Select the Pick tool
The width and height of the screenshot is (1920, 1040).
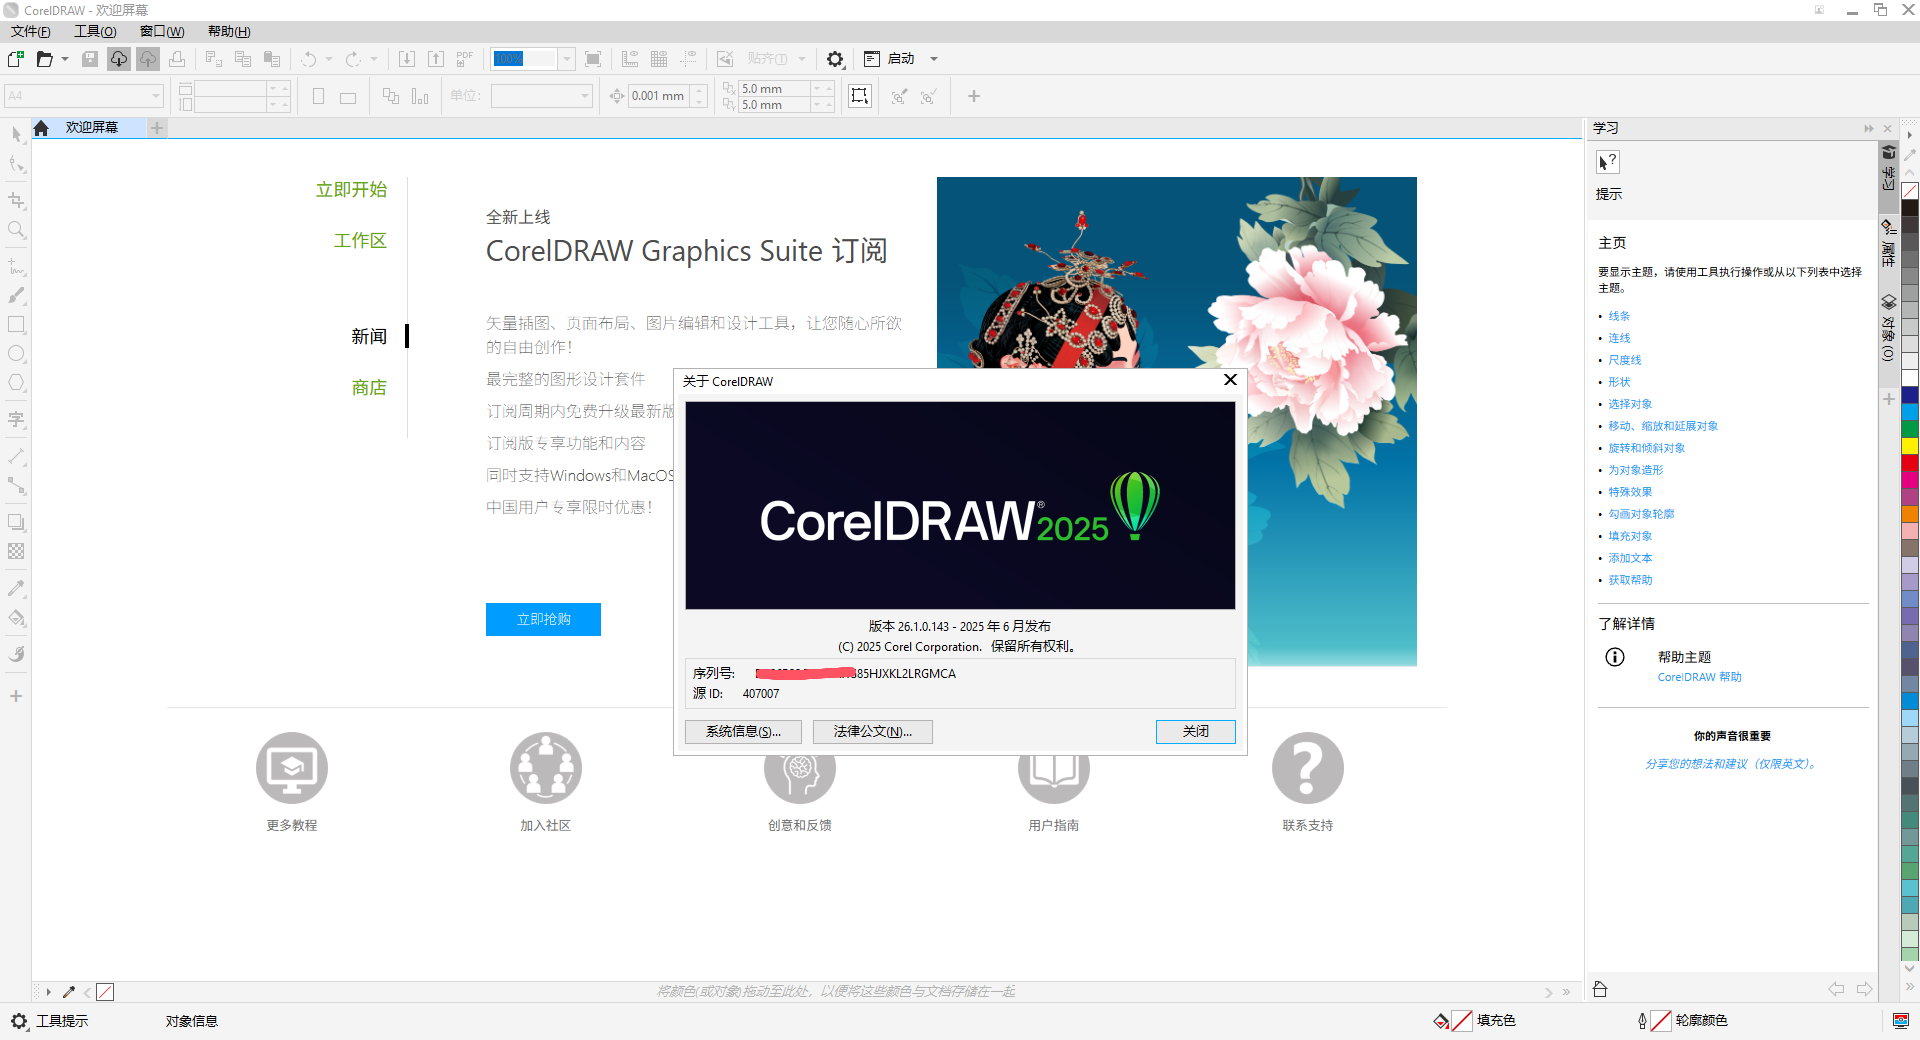coord(16,134)
